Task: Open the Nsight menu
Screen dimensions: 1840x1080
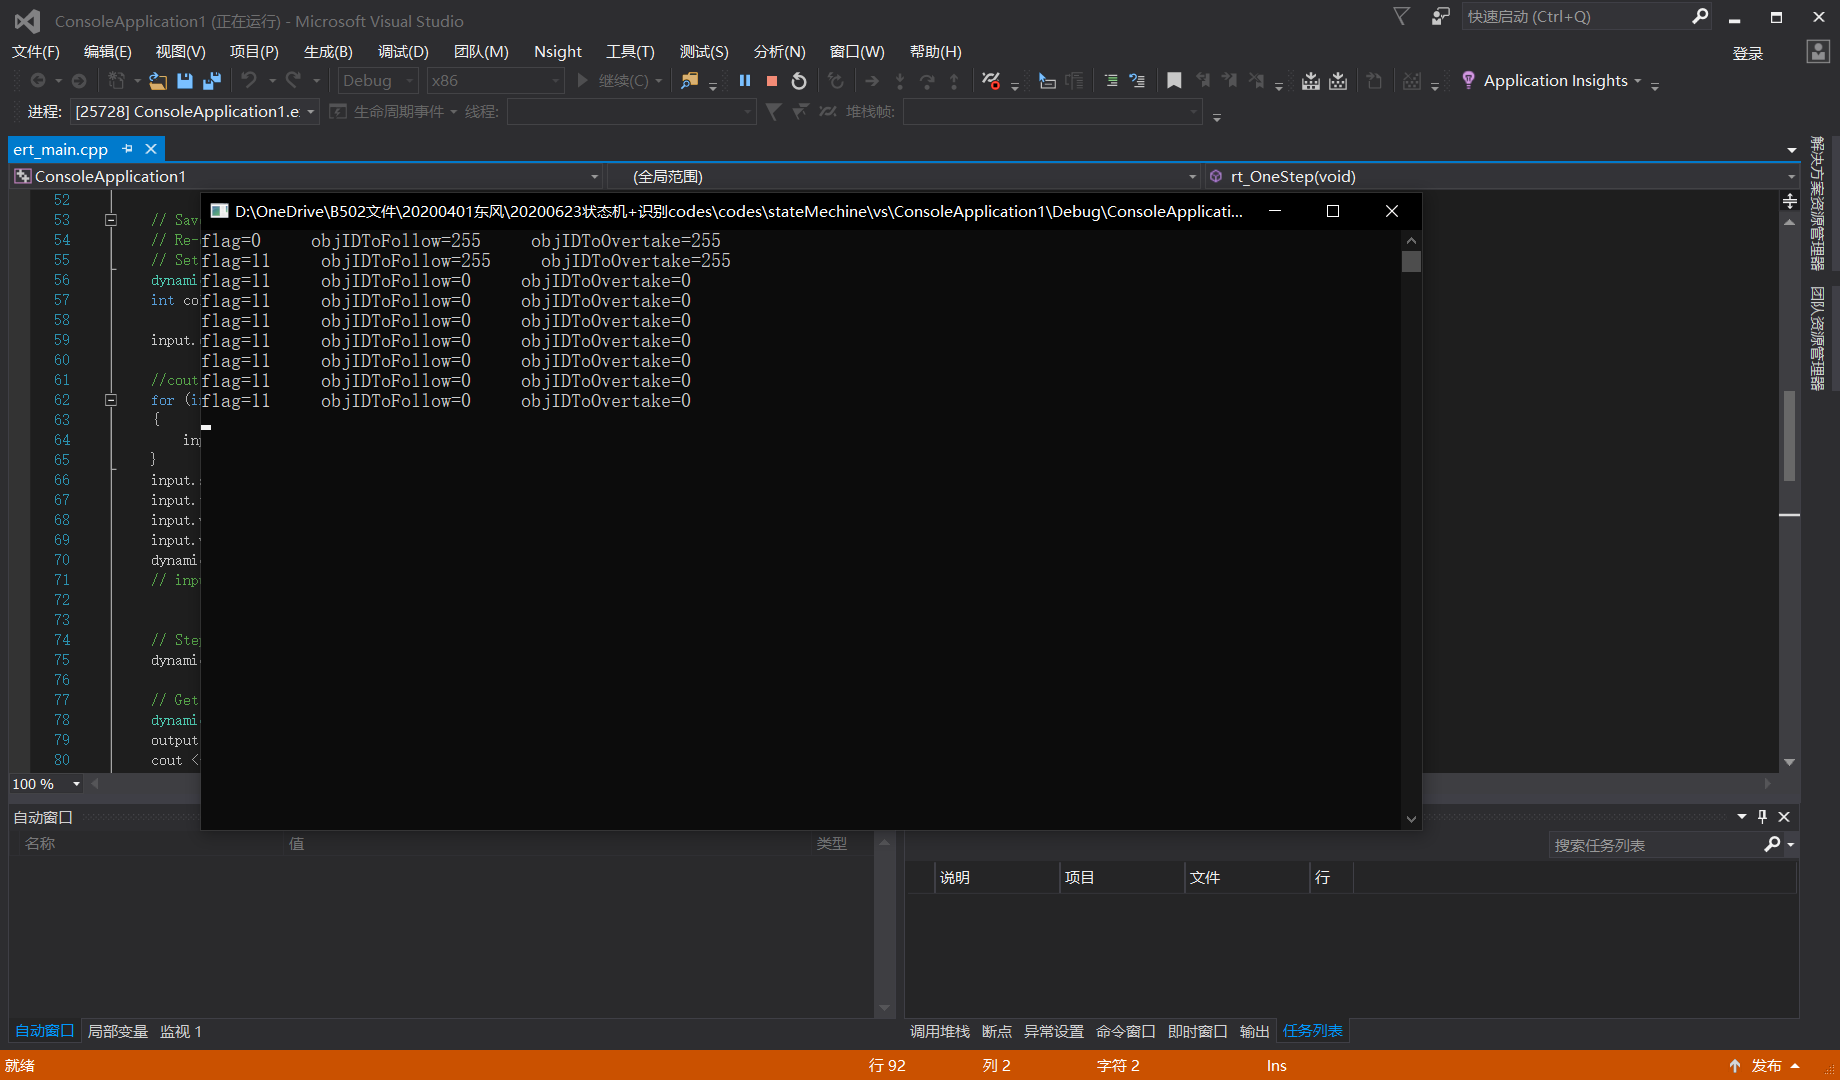Action: 557,52
